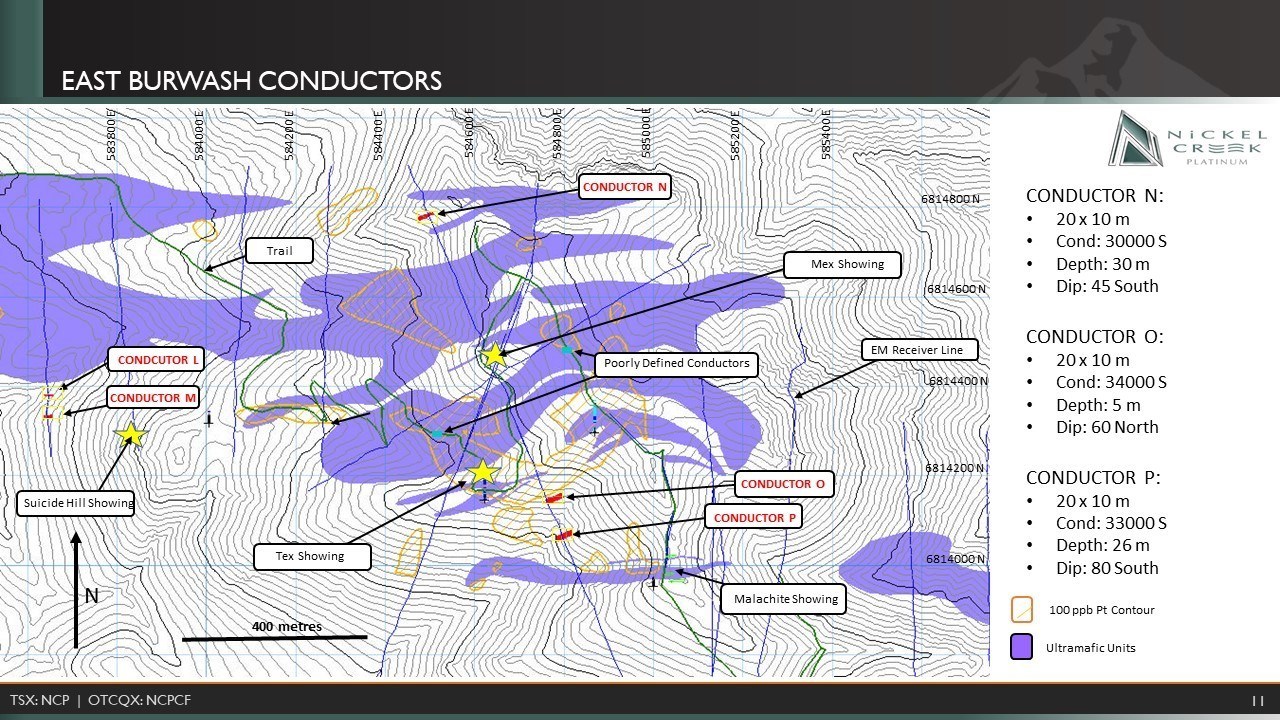Click the Depth: 26 m bullet
Image resolution: width=1280 pixels, height=720 pixels.
[x=1103, y=546]
